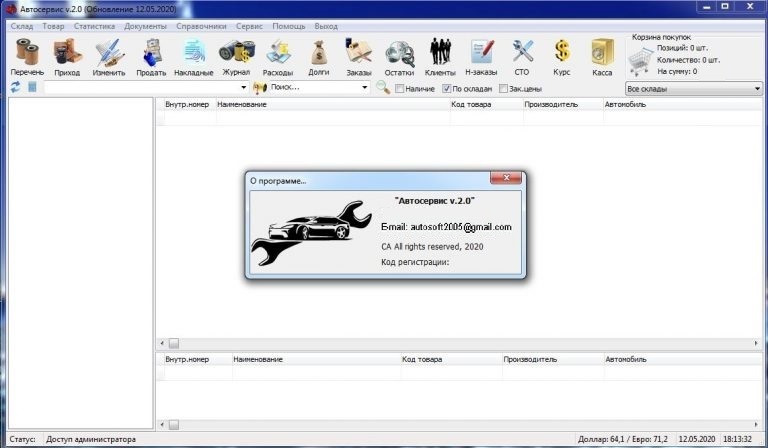Enable the Наличие checkbox
Viewport: 768px width, 448px height.
tap(400, 88)
